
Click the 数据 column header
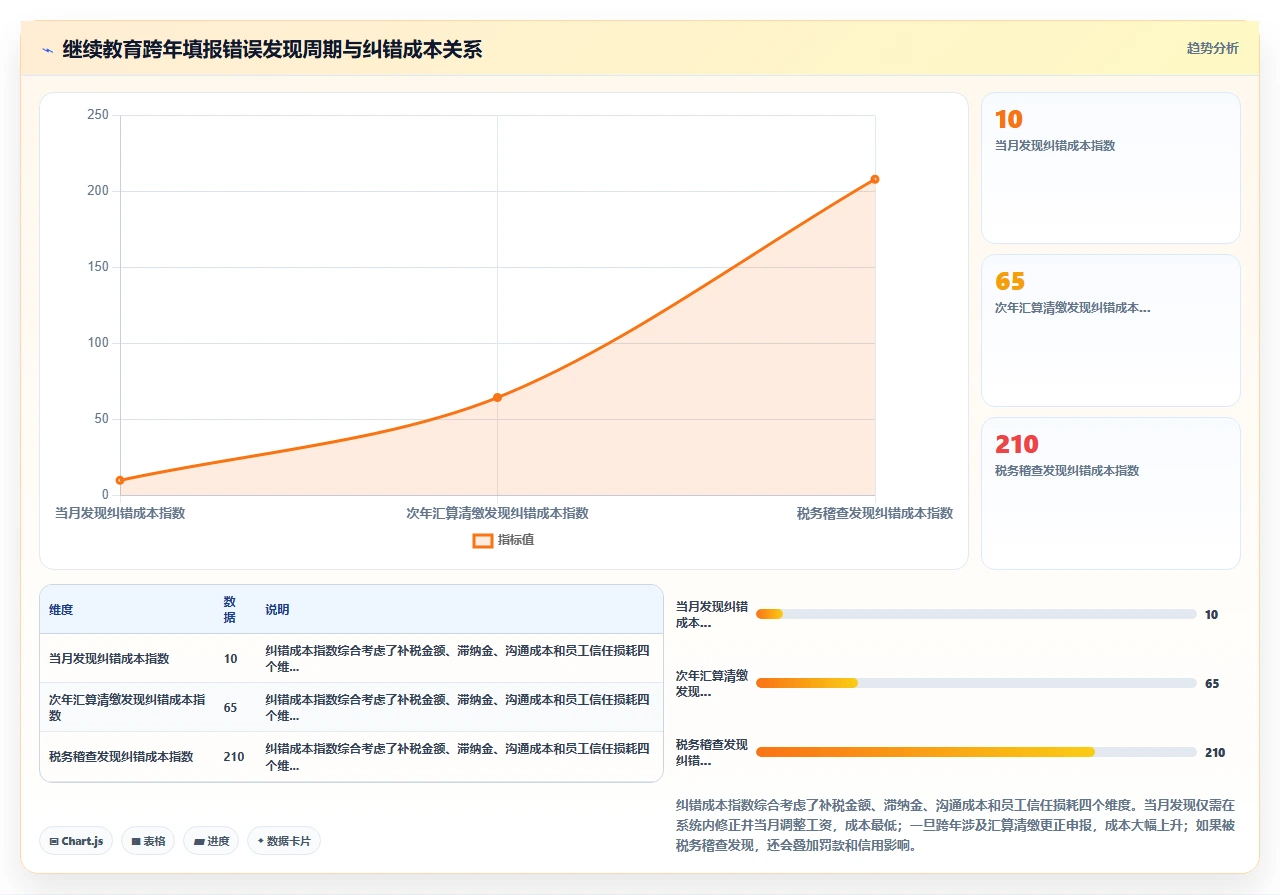point(230,609)
